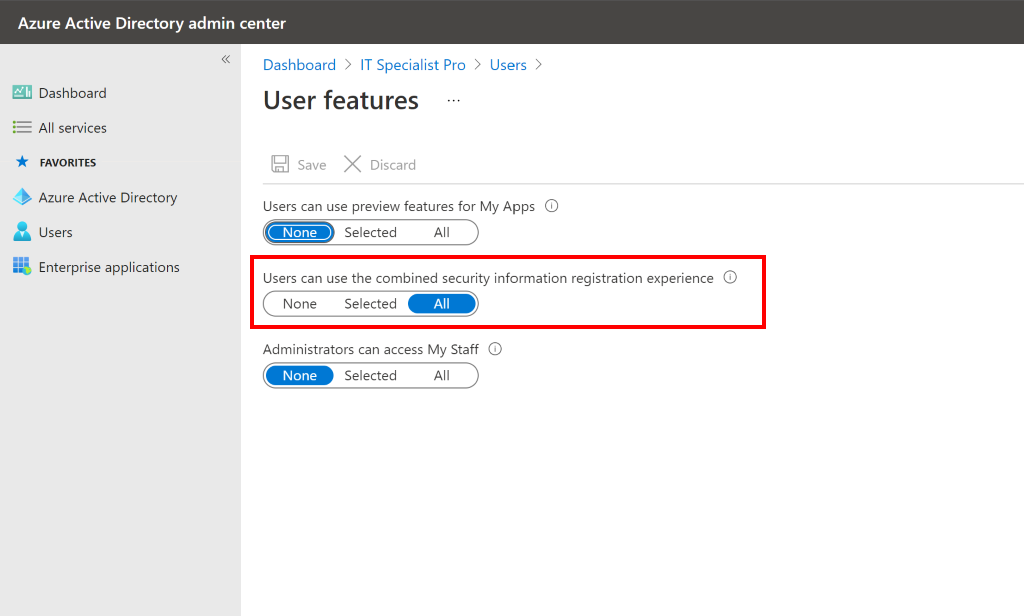This screenshot has height=616, width=1024.
Task: Click the All services list icon
Action: click(x=22, y=127)
